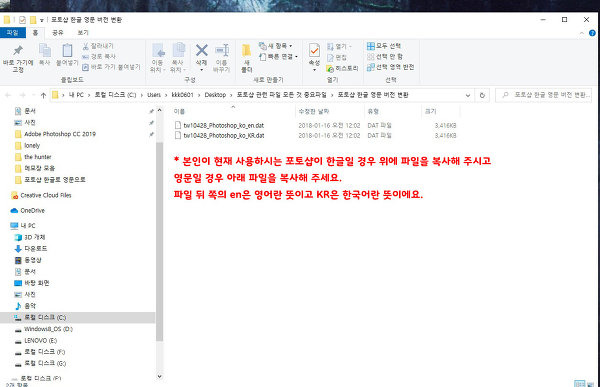The image size is (600, 387).
Task: Open the 파일 (File) tab
Action: (x=13, y=33)
